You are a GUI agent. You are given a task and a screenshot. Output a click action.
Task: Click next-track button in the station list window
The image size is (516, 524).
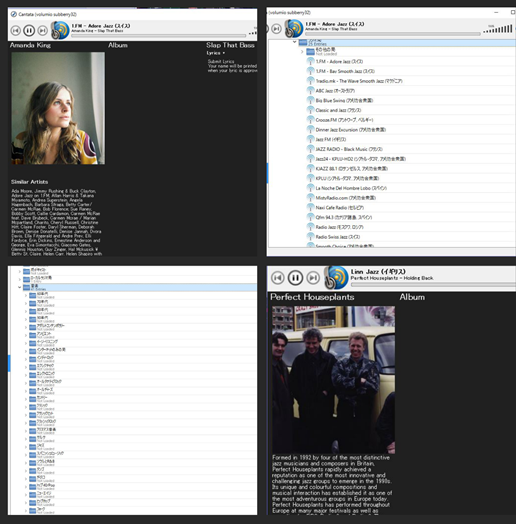[x=276, y=29]
